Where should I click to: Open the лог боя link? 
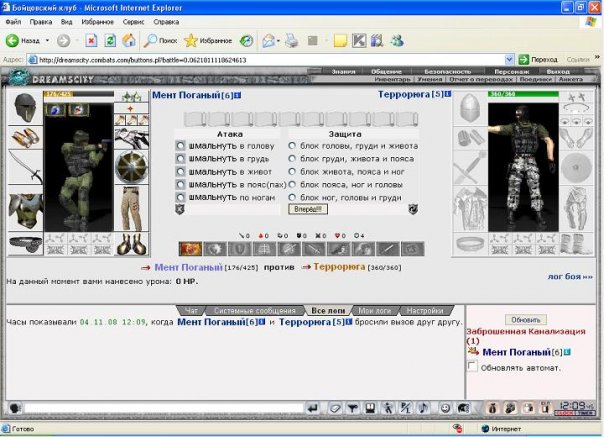pos(570,276)
